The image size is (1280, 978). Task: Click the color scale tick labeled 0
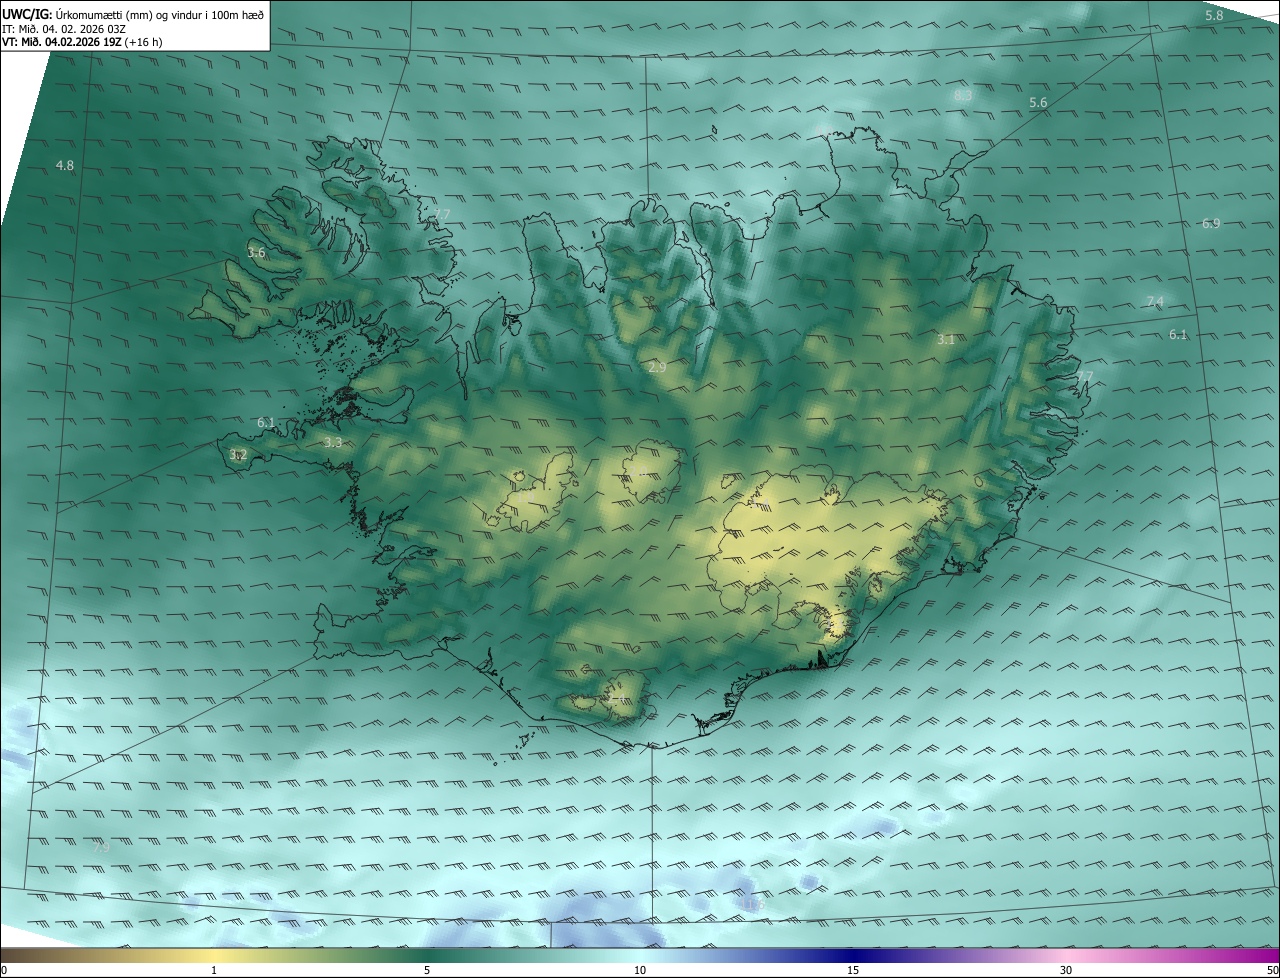tap(4, 970)
